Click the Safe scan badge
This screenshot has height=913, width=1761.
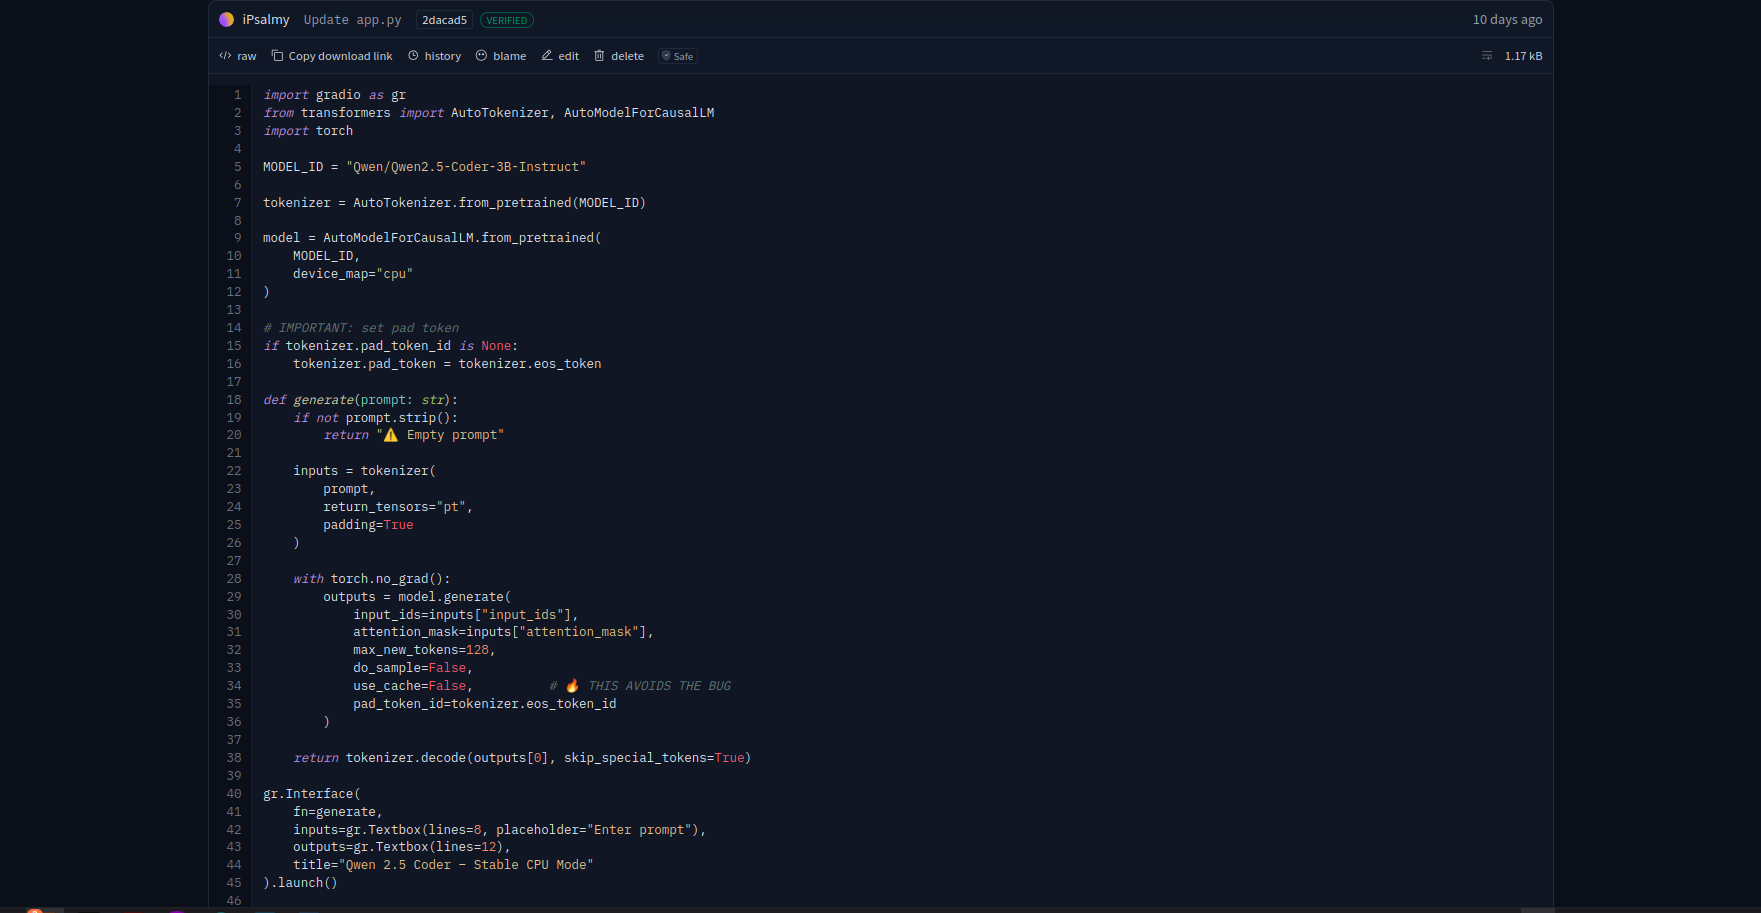677,56
